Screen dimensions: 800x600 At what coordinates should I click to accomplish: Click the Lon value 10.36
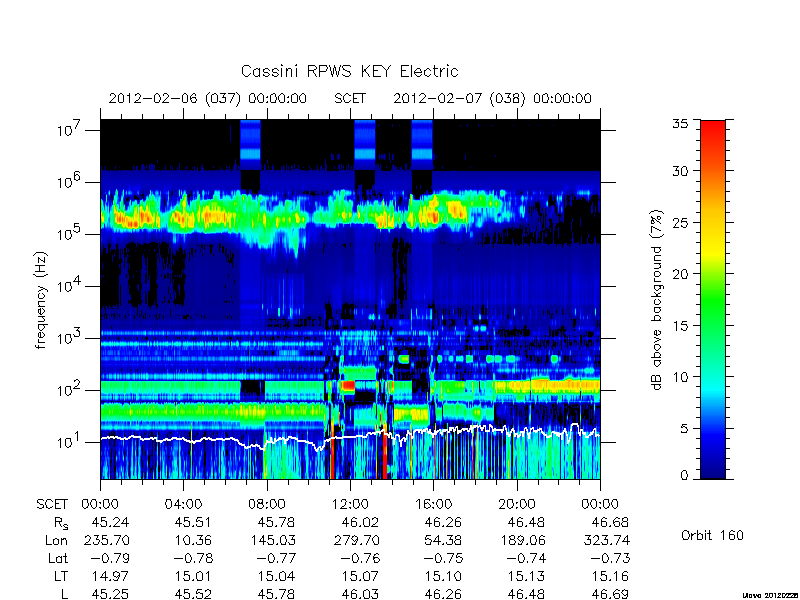(193, 540)
